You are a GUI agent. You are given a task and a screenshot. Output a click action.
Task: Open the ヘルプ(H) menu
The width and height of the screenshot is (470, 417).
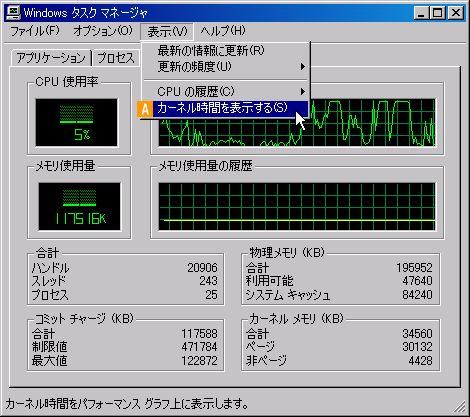click(x=223, y=31)
